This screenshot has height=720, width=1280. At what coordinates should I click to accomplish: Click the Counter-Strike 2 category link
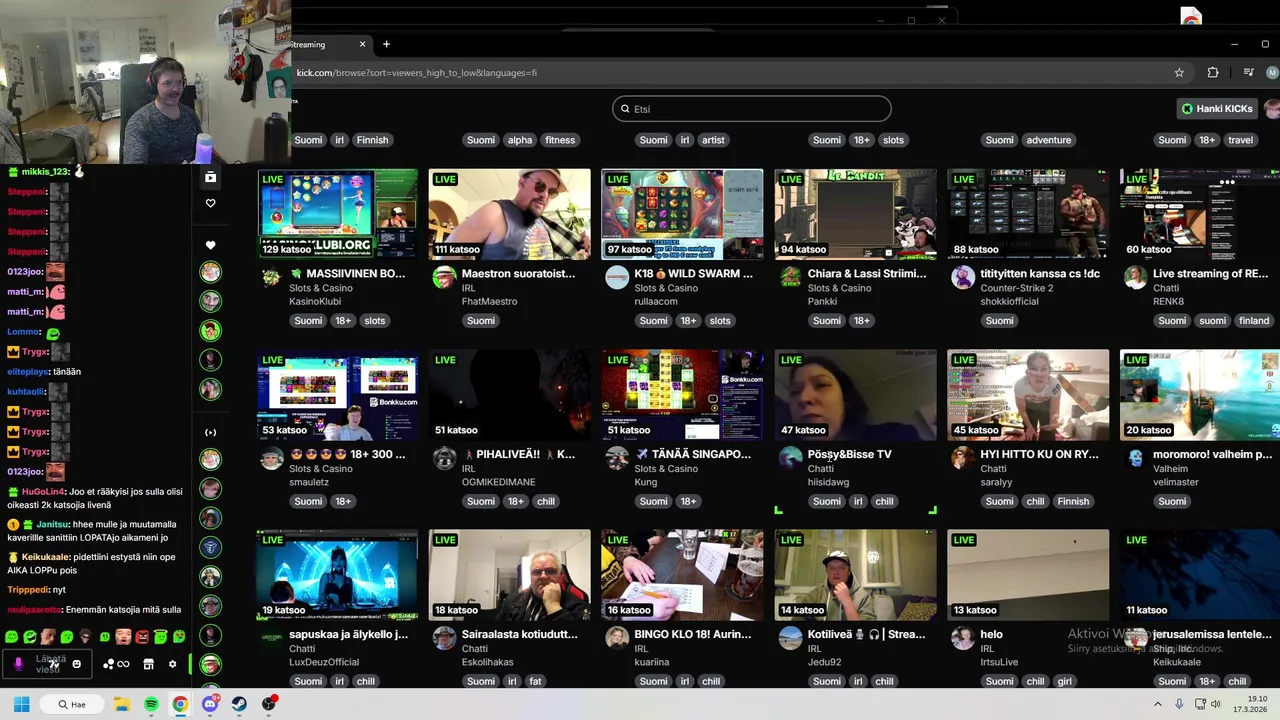1016,288
